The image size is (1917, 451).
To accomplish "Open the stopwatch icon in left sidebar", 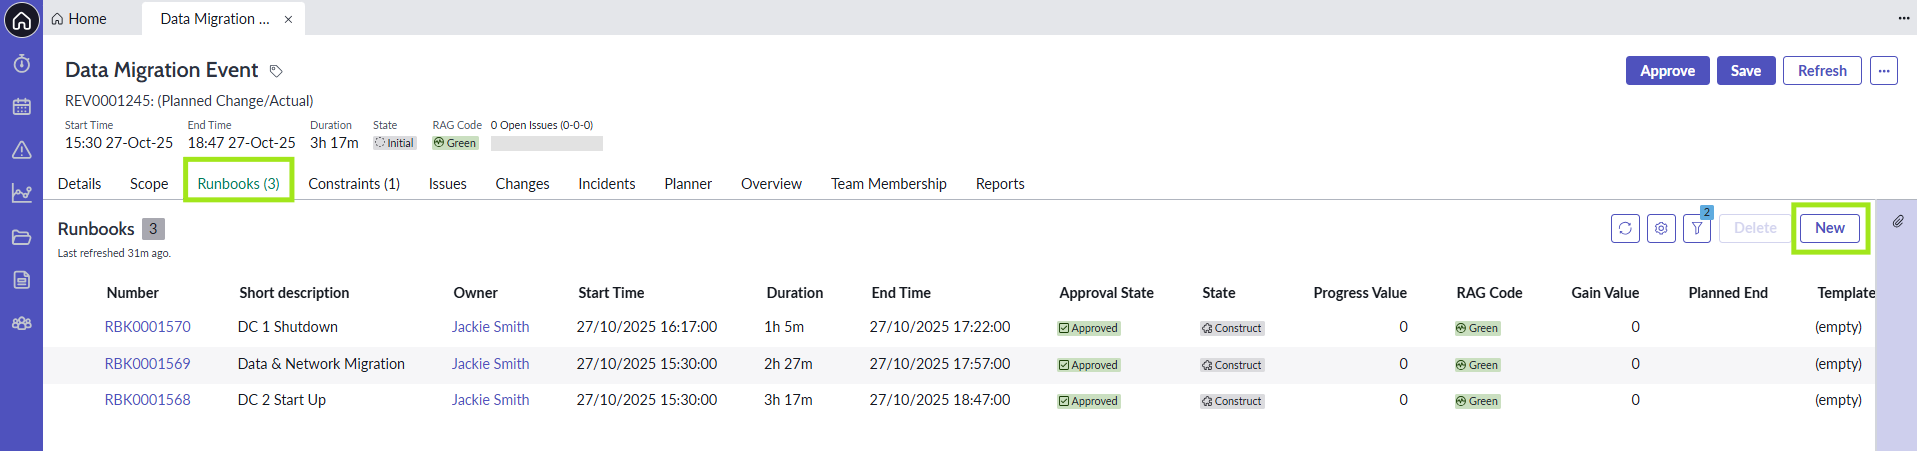I will 22,64.
